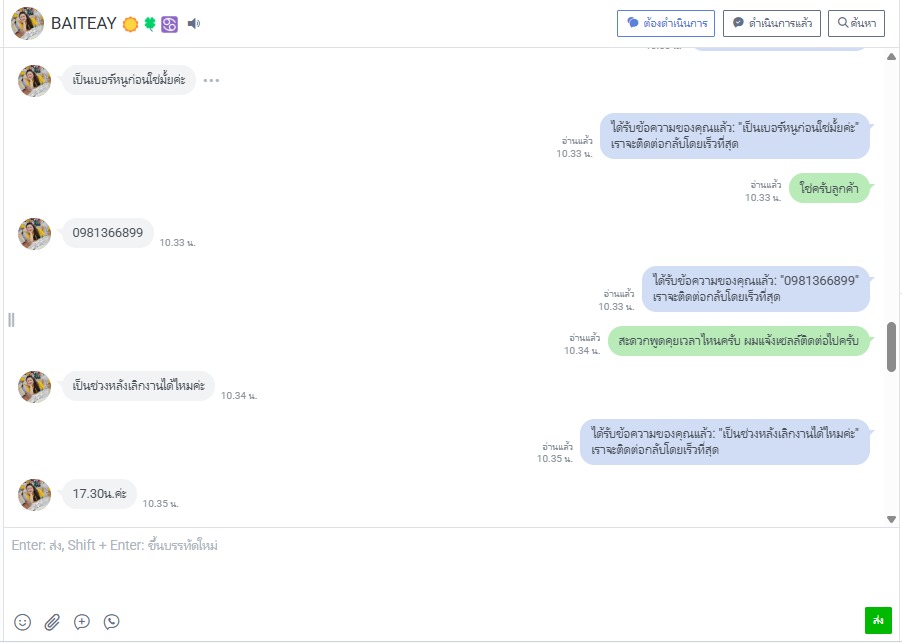This screenshot has height=643, width=902.
Task: Open the emoji sticker picker
Action: click(x=22, y=622)
